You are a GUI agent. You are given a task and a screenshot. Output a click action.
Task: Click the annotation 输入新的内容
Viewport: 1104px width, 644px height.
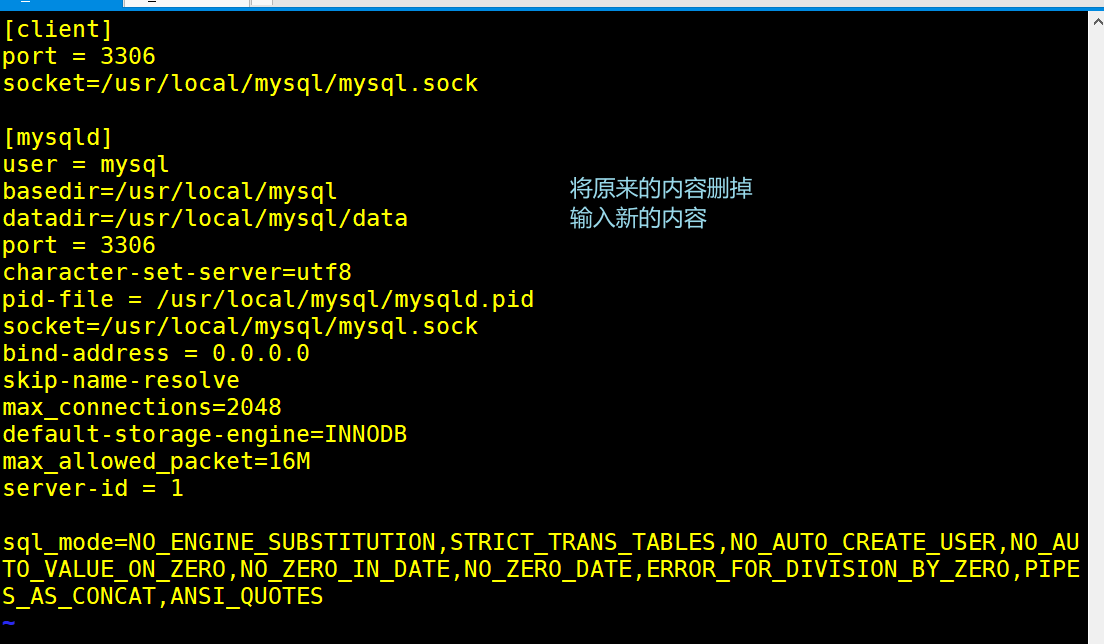click(x=638, y=218)
